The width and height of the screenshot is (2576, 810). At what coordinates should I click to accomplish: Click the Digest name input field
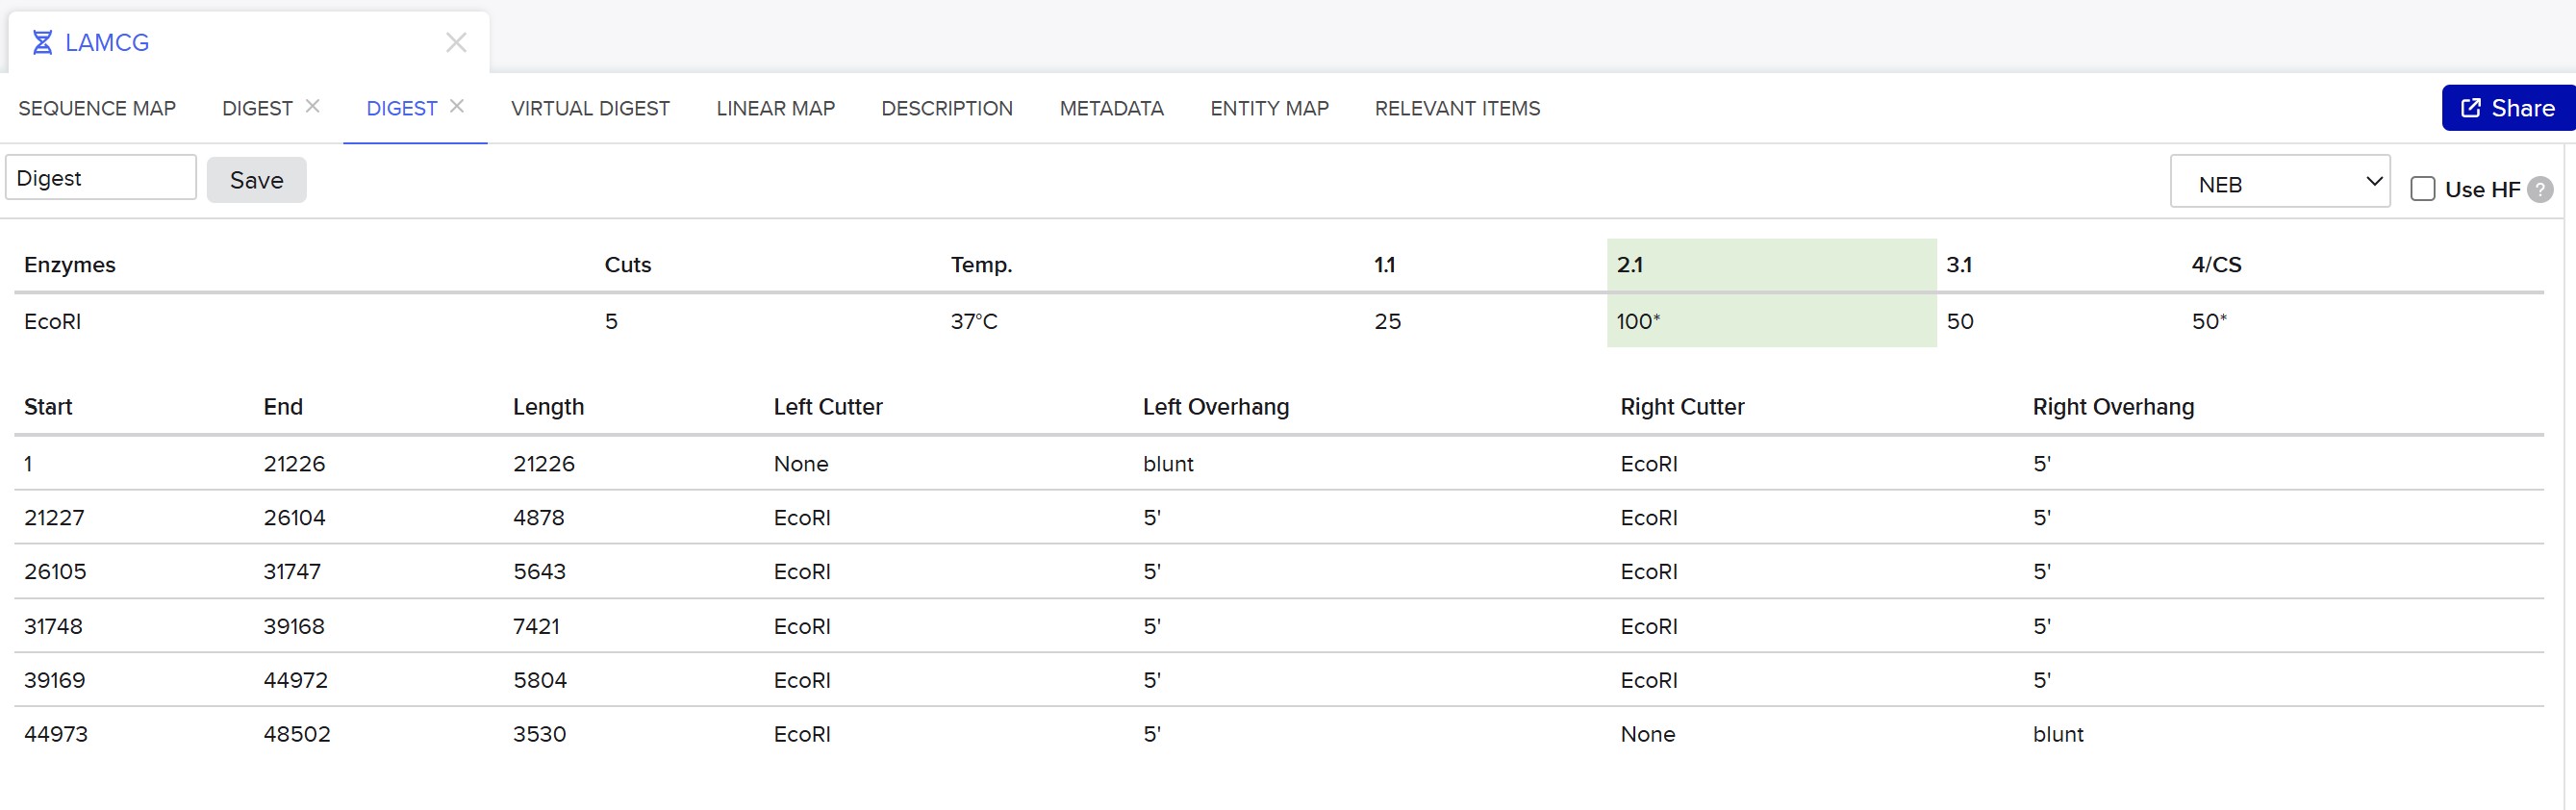[x=101, y=178]
